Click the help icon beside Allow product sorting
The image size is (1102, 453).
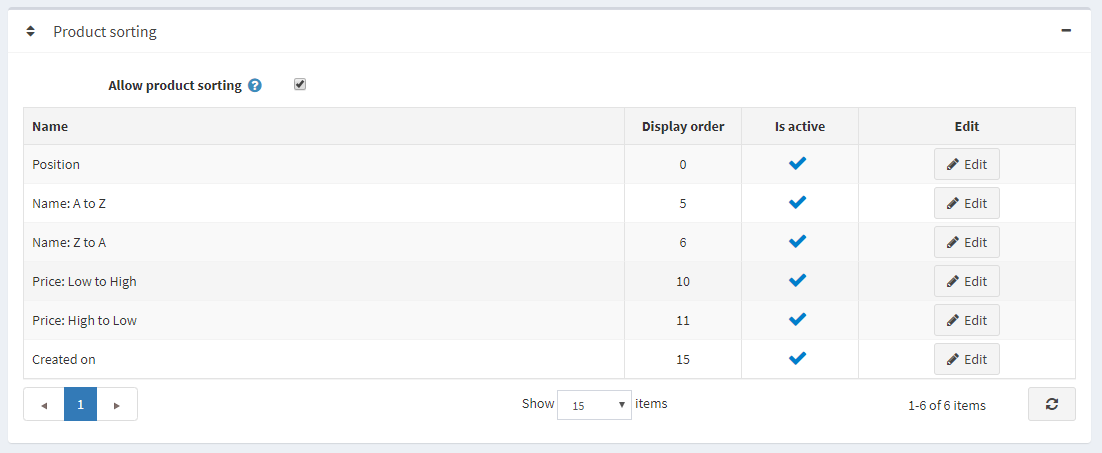coord(255,86)
